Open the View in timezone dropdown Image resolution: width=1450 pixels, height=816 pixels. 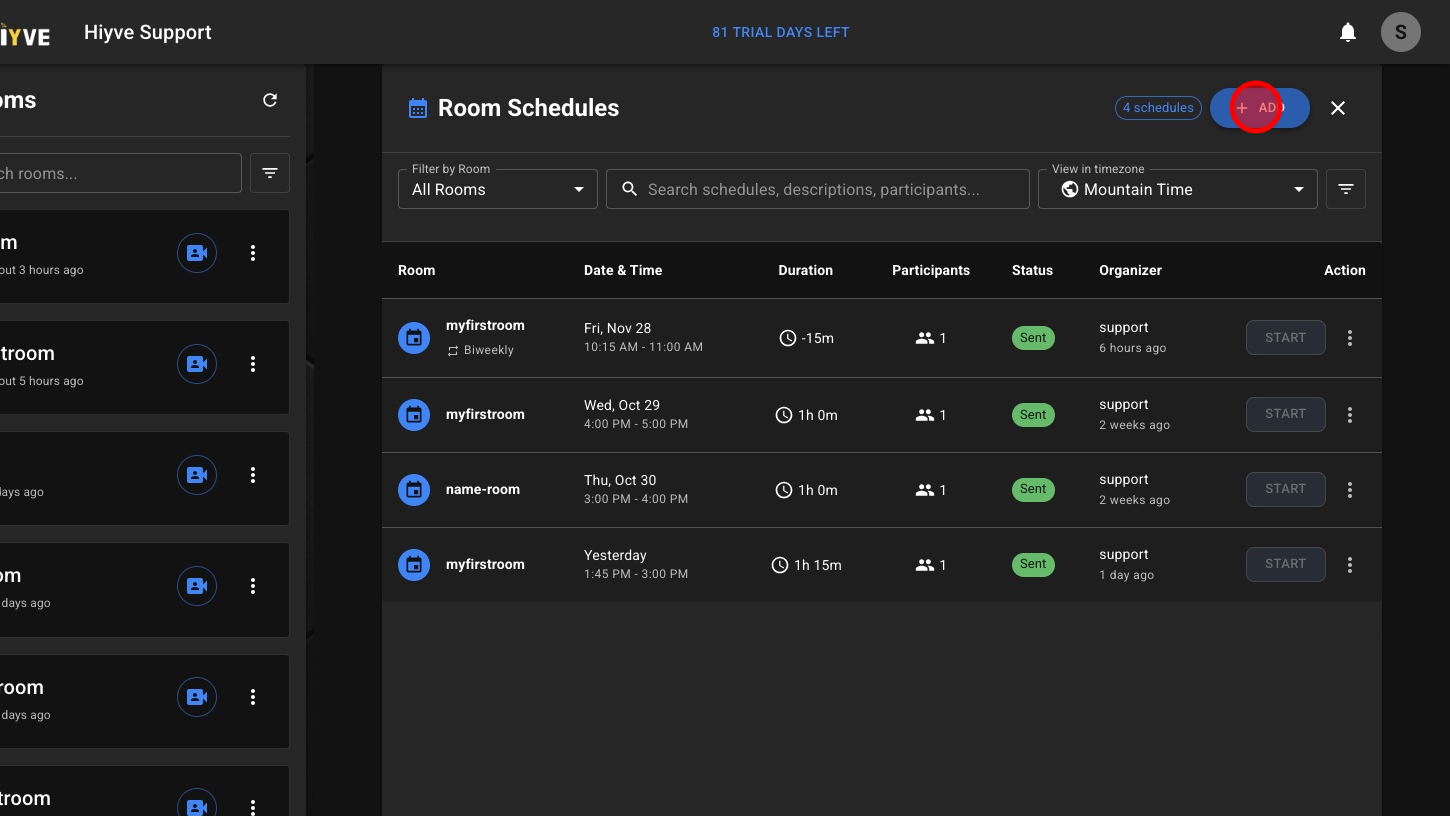tap(1177, 189)
